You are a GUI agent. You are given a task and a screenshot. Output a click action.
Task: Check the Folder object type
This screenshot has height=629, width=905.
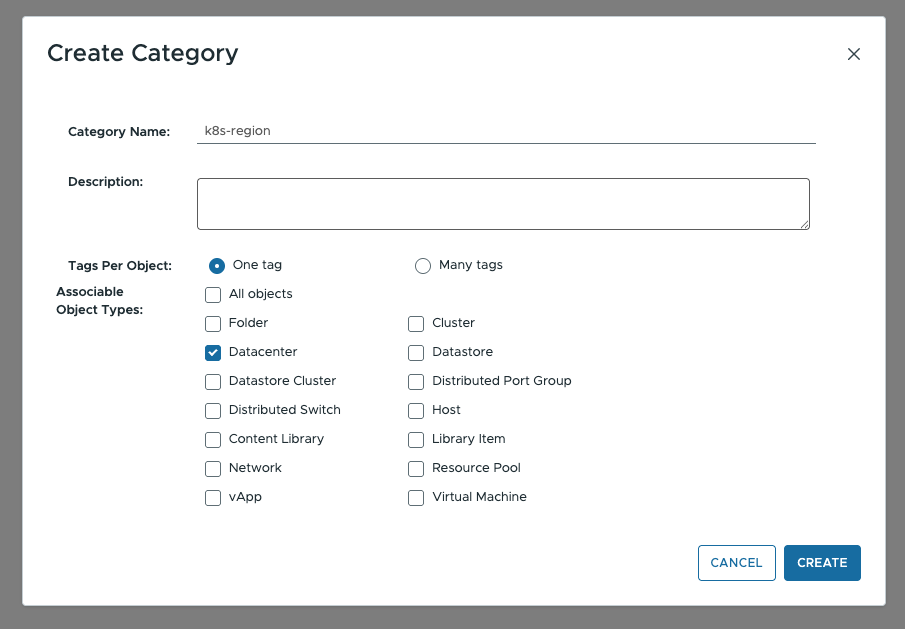point(213,323)
